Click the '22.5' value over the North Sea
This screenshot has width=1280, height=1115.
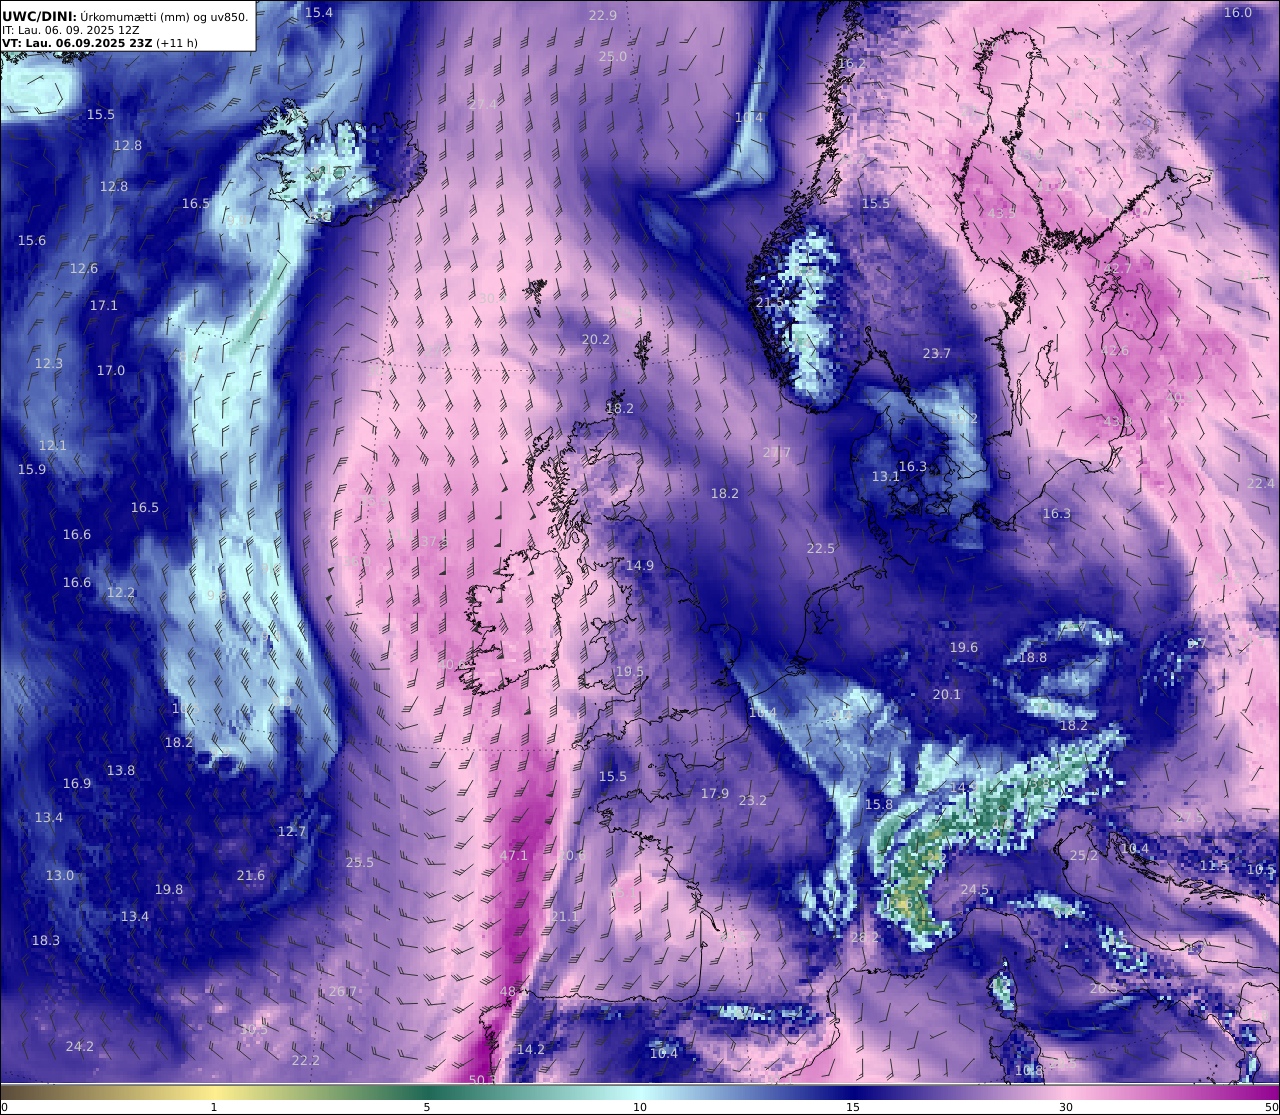[821, 548]
